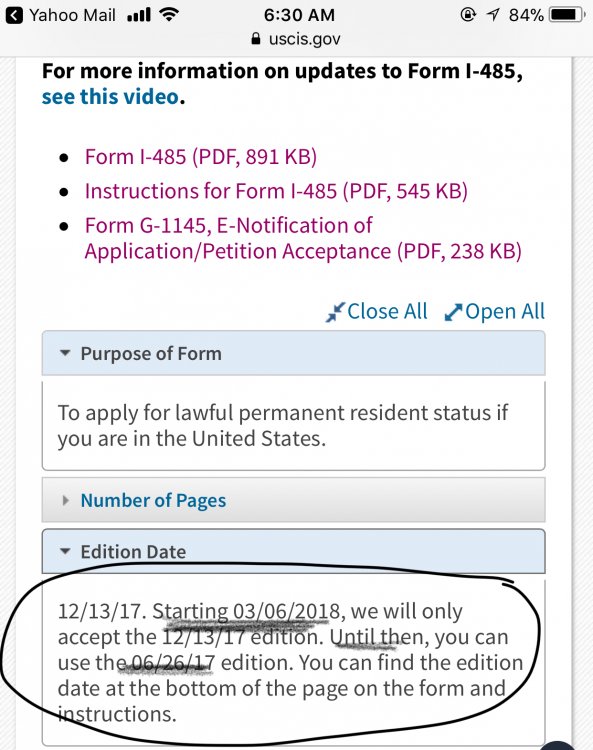The width and height of the screenshot is (593, 750).
Task: Tap the uscis.gov address bar
Action: click(x=296, y=39)
